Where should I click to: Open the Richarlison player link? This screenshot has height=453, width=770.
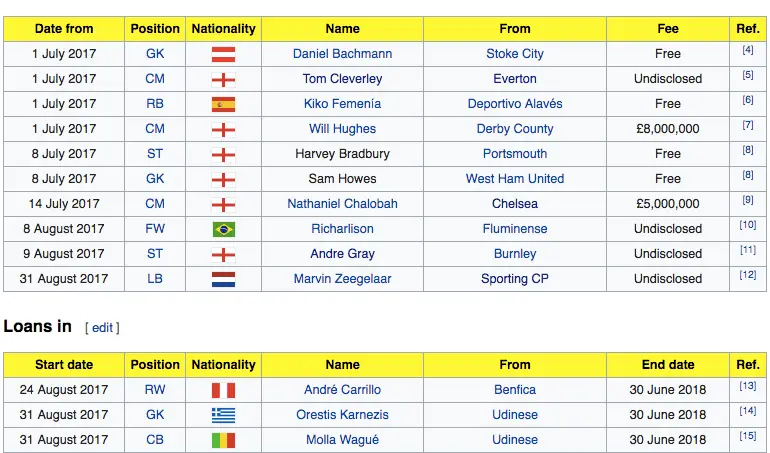tap(342, 229)
